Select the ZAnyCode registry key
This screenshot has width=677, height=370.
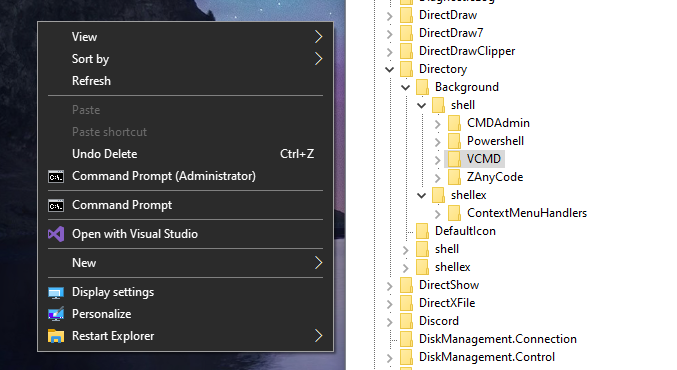(495, 177)
